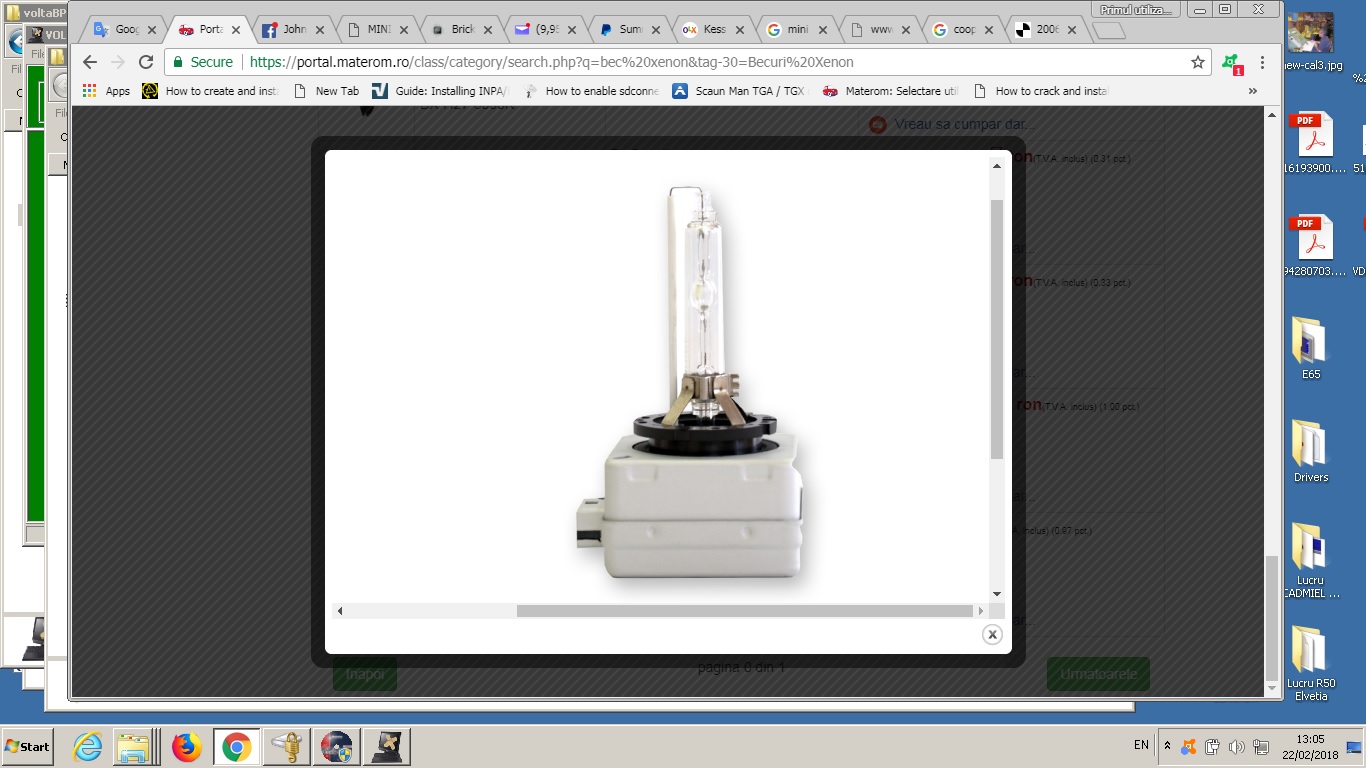Reload the Materom portal page

[x=146, y=62]
